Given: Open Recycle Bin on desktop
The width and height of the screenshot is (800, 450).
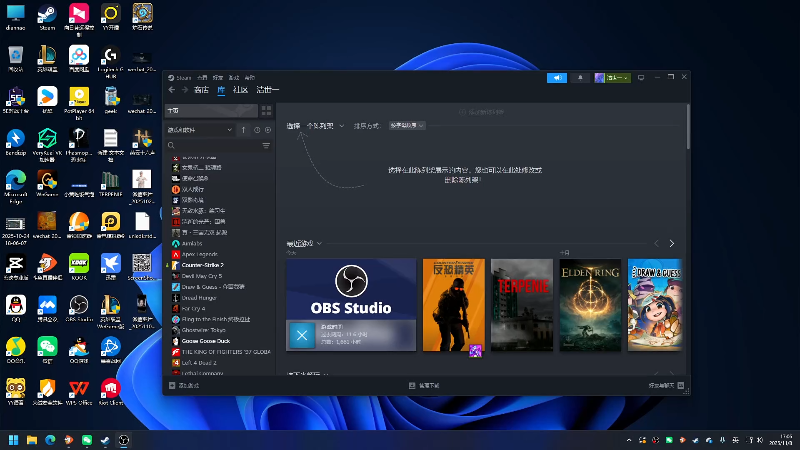Looking at the screenshot, I should click(16, 59).
